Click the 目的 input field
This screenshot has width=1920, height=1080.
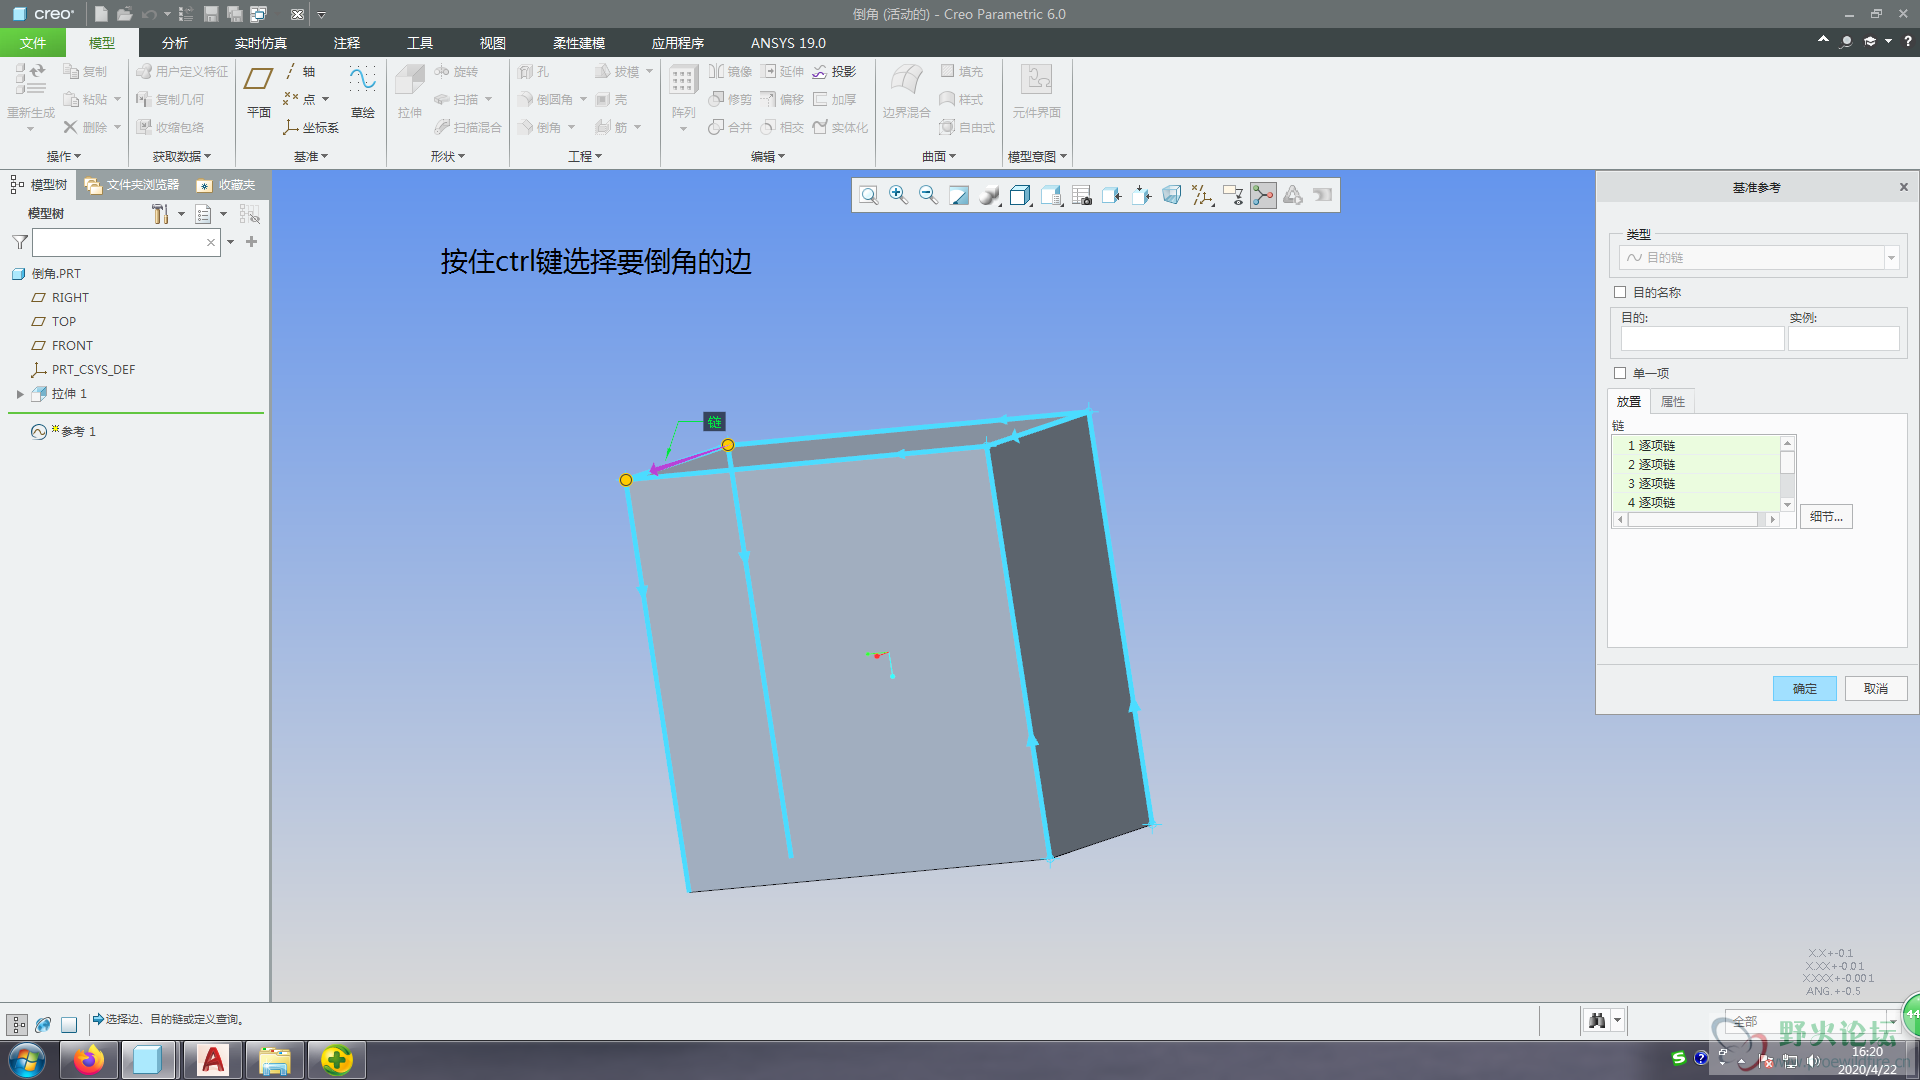[1702, 339]
